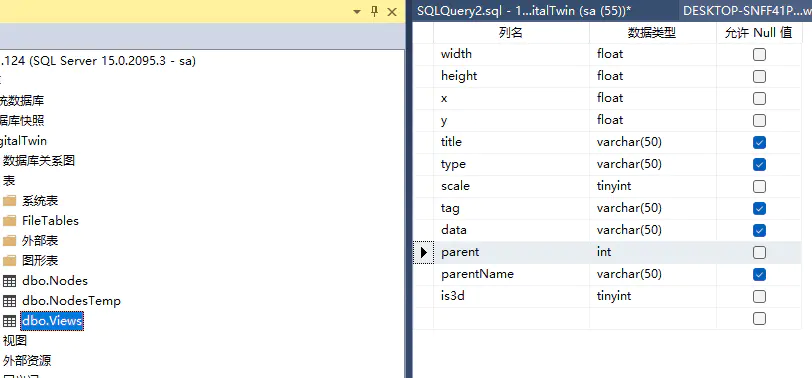The height and width of the screenshot is (378, 812).
Task: Switch to the SQLQuery2.sql tab
Action: 524,11
